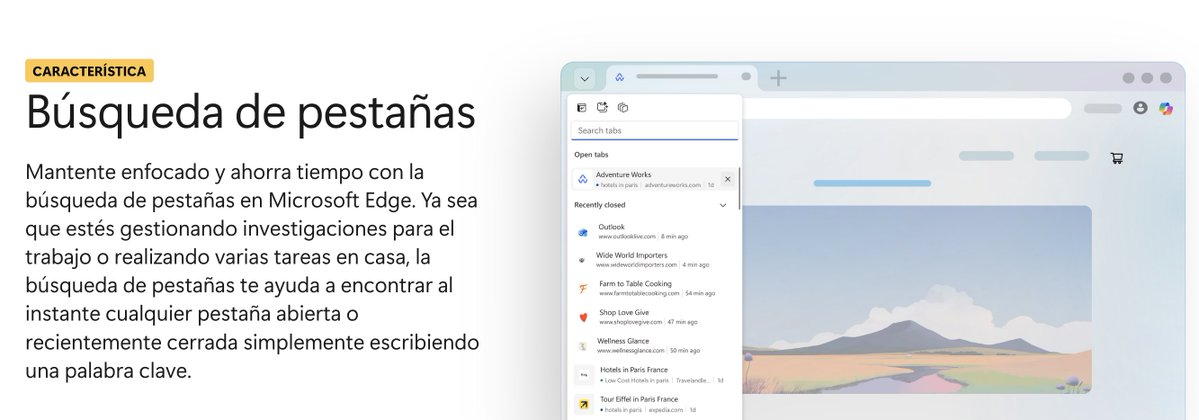
Task: Click the landscape illustration image
Action: 917,299
